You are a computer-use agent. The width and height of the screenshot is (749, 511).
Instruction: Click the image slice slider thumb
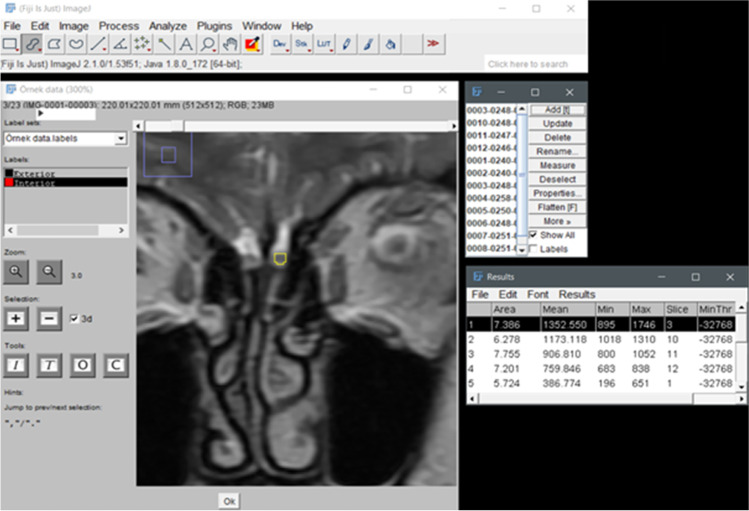(x=176, y=126)
